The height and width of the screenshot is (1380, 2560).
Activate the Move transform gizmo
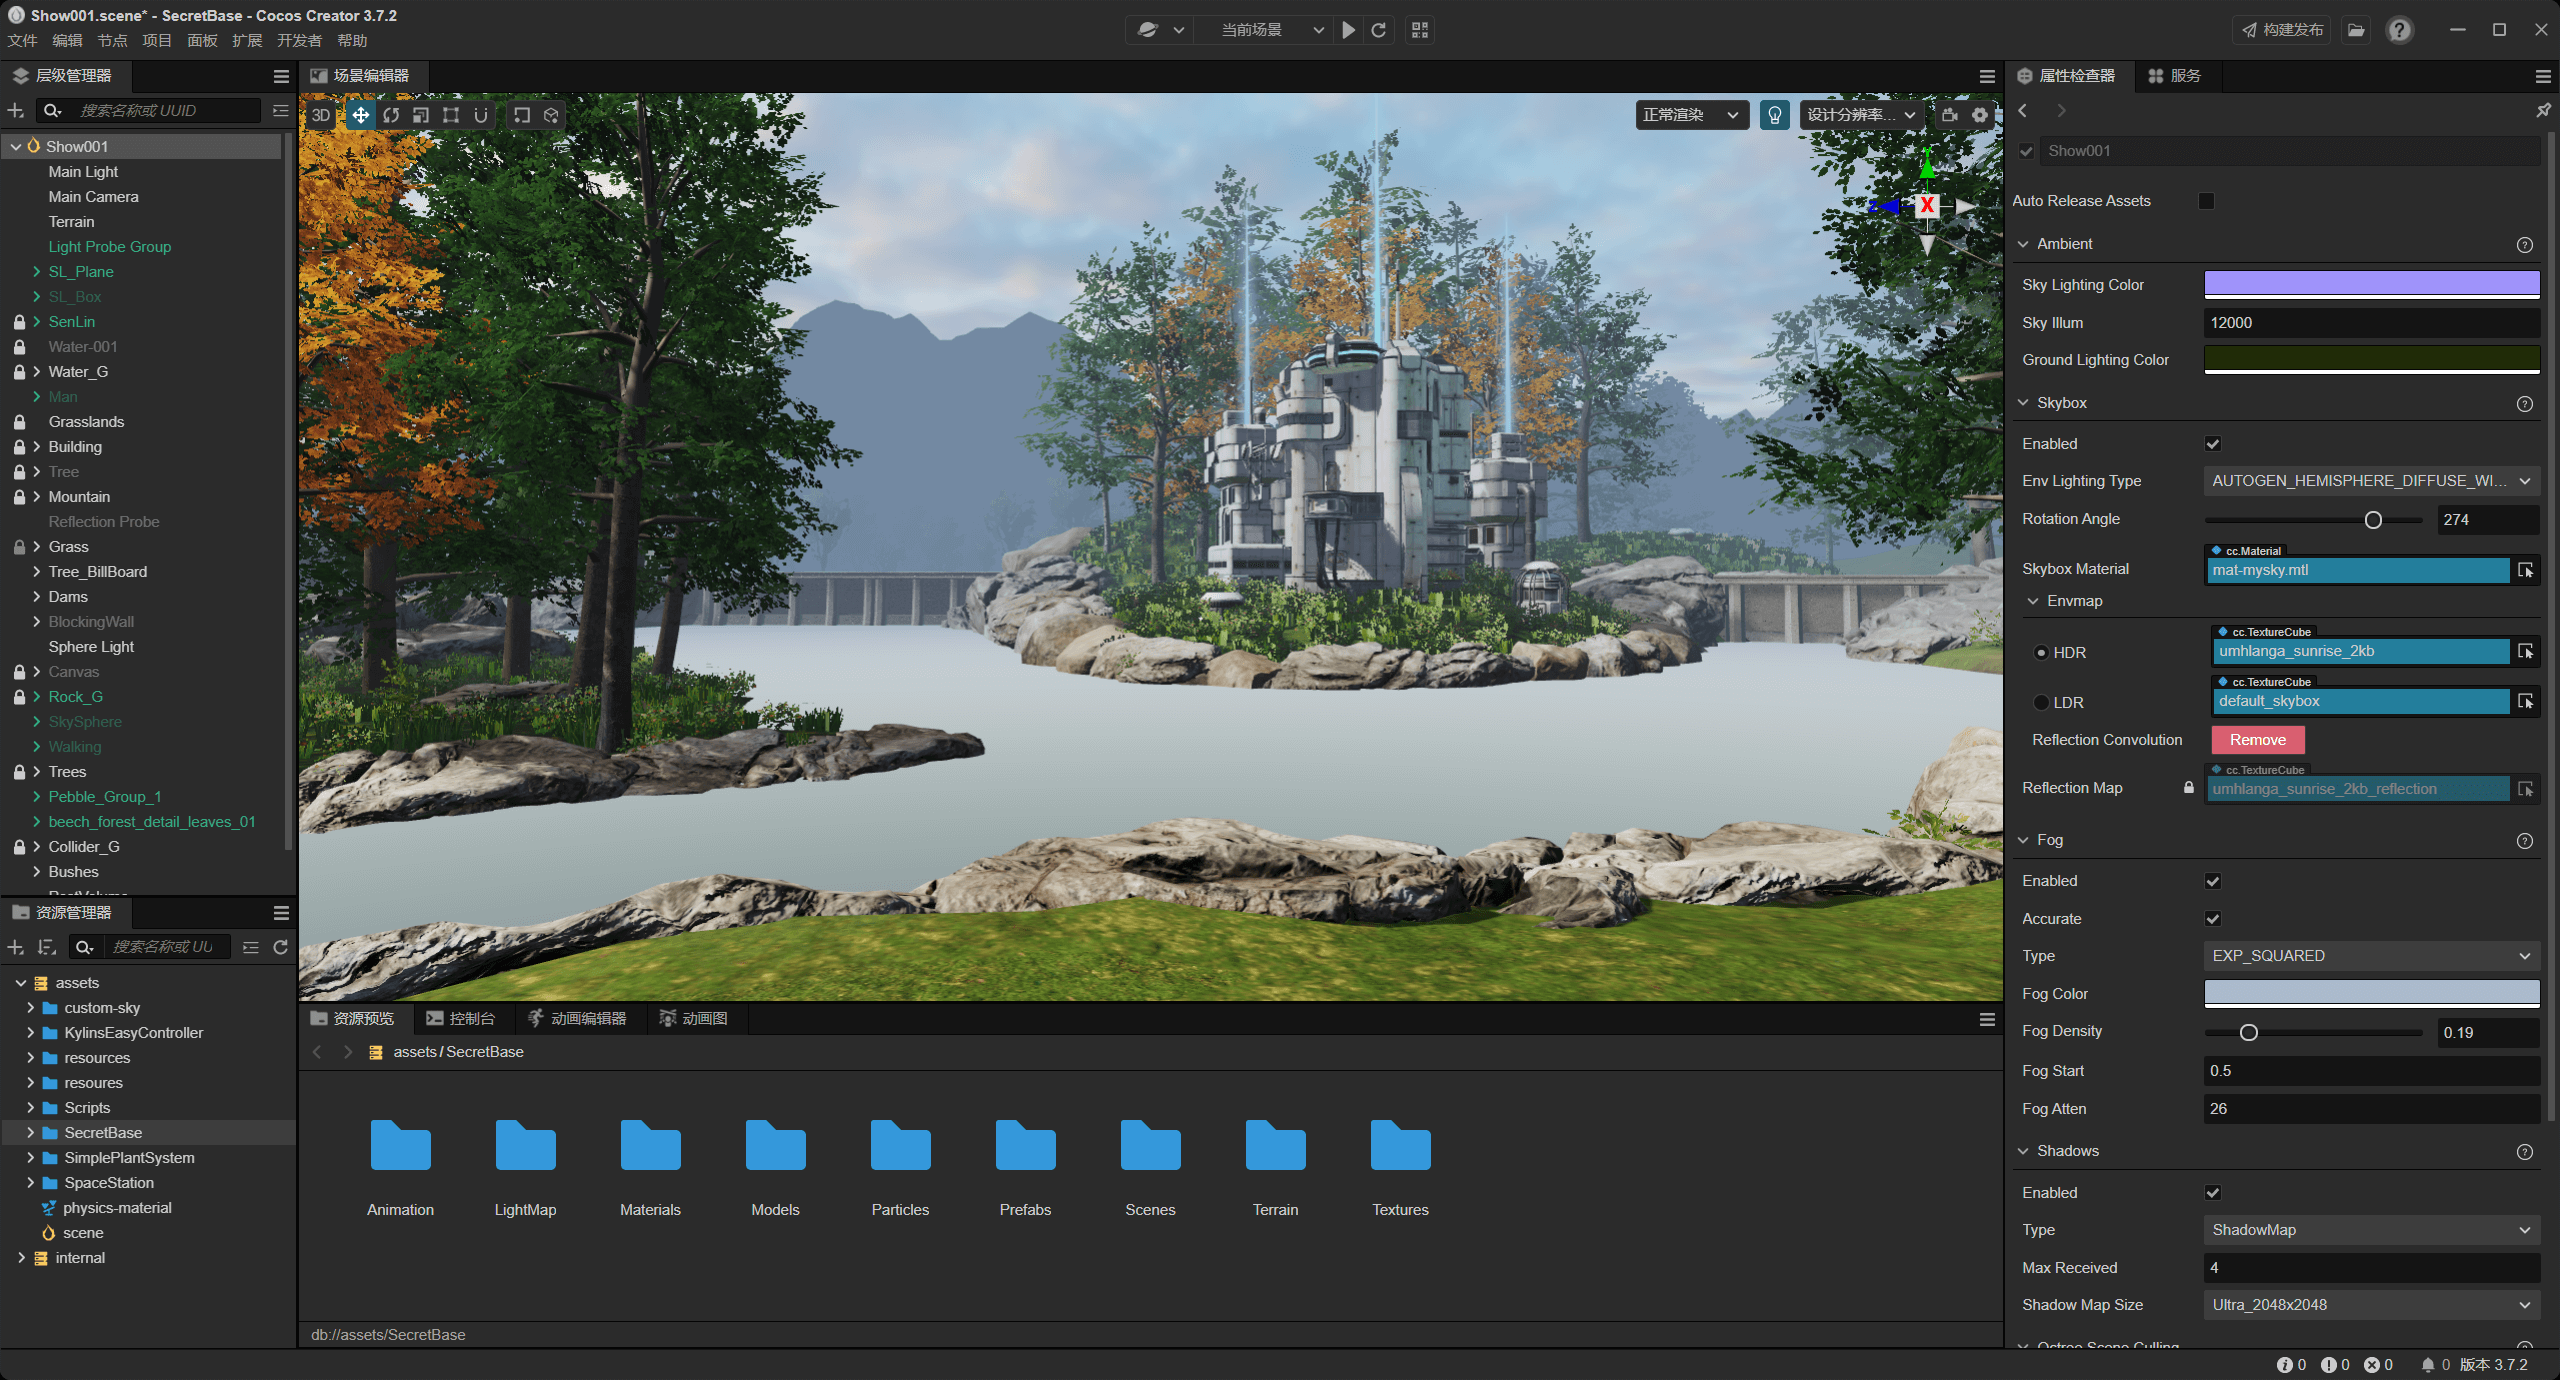point(360,115)
